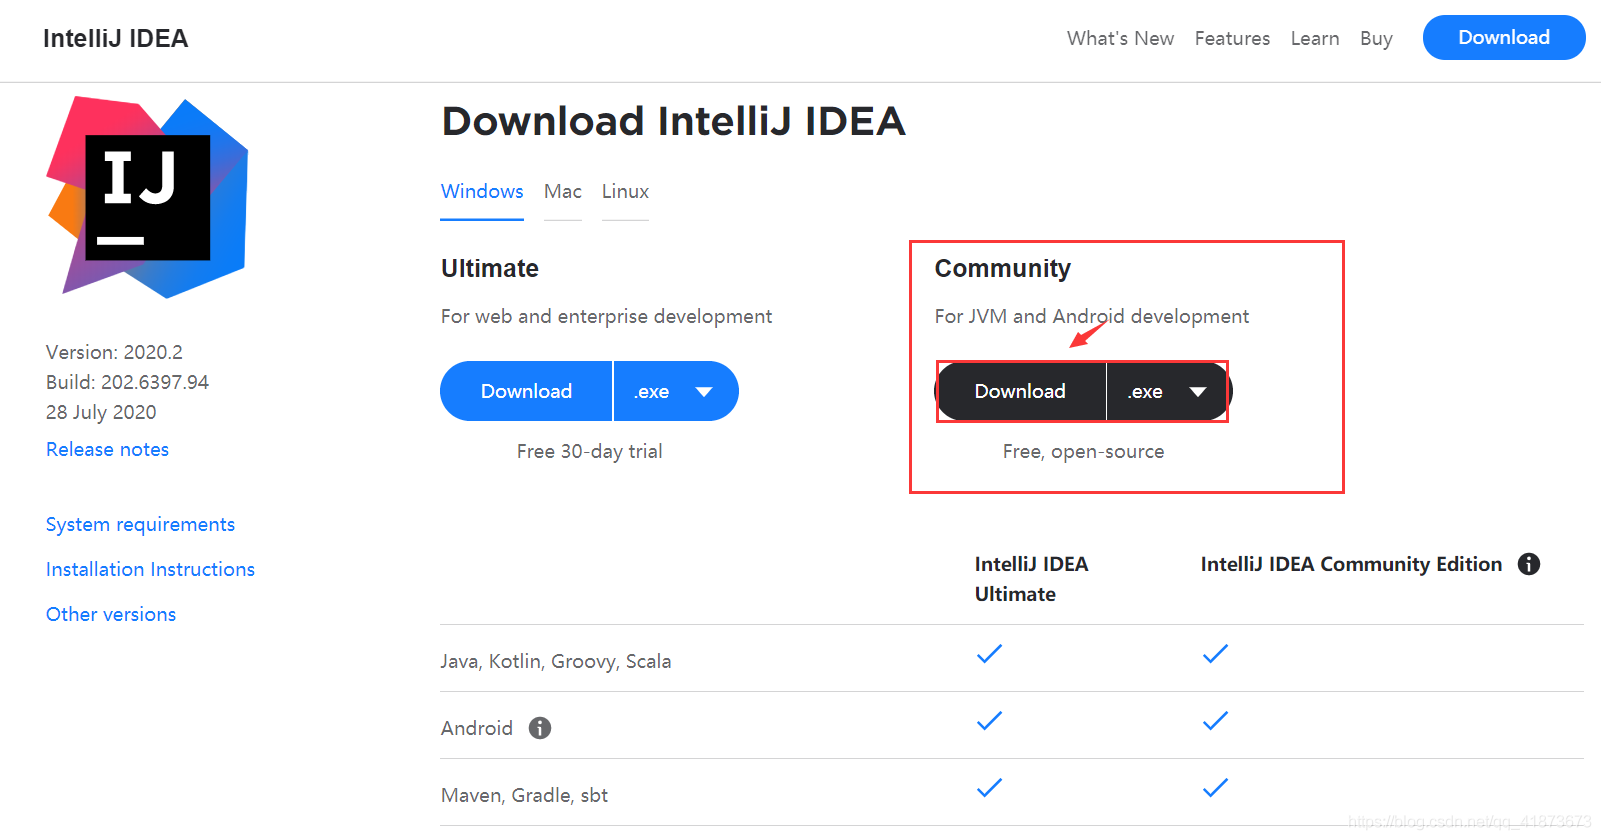Click Community checkmark for Android row
This screenshot has height=840, width=1601.
(x=1215, y=721)
